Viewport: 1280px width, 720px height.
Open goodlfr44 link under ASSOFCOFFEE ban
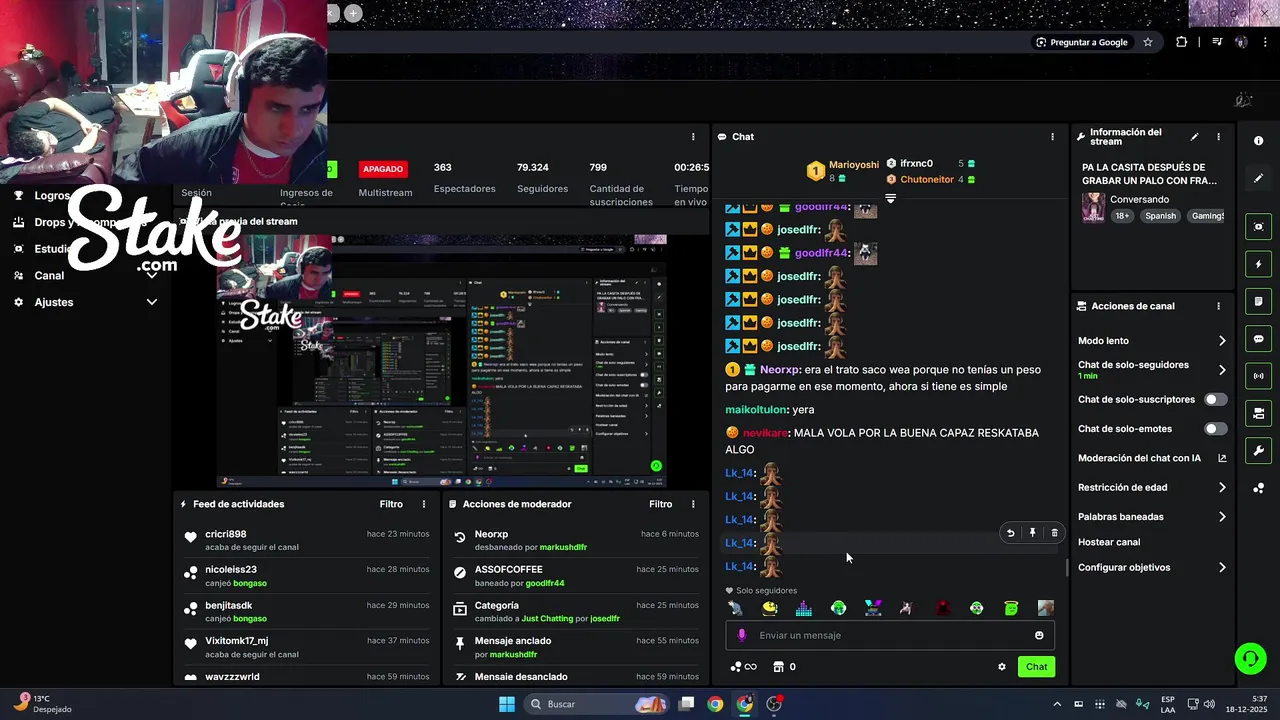545,583
